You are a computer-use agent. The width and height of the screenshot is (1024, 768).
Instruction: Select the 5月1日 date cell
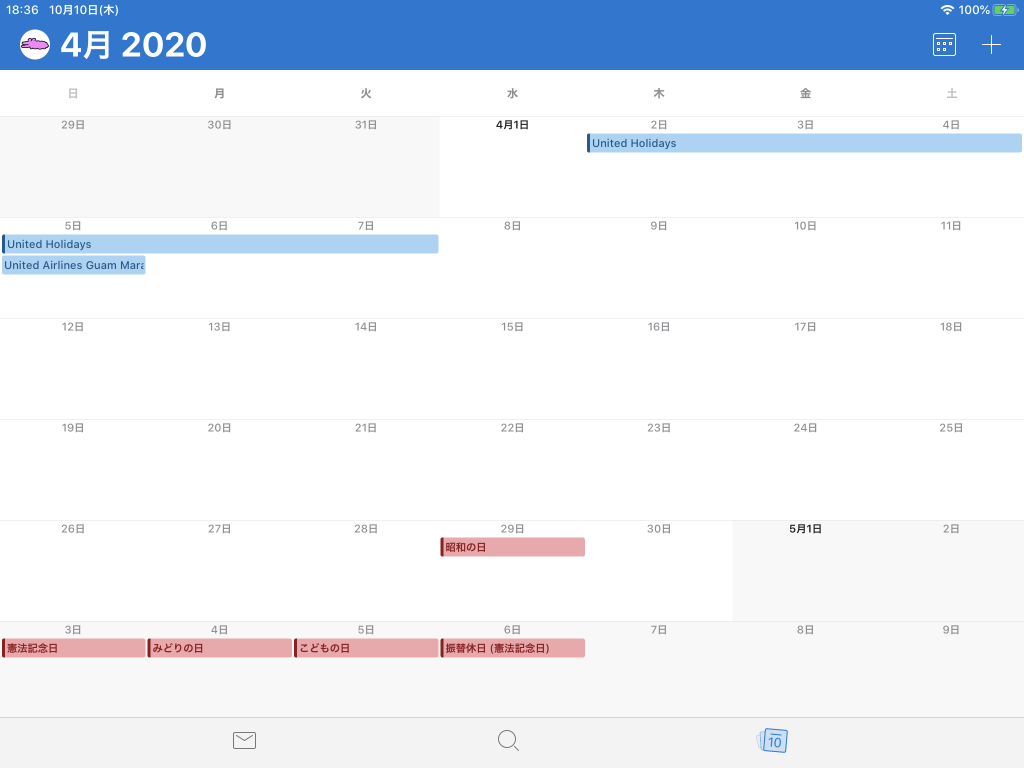(805, 572)
